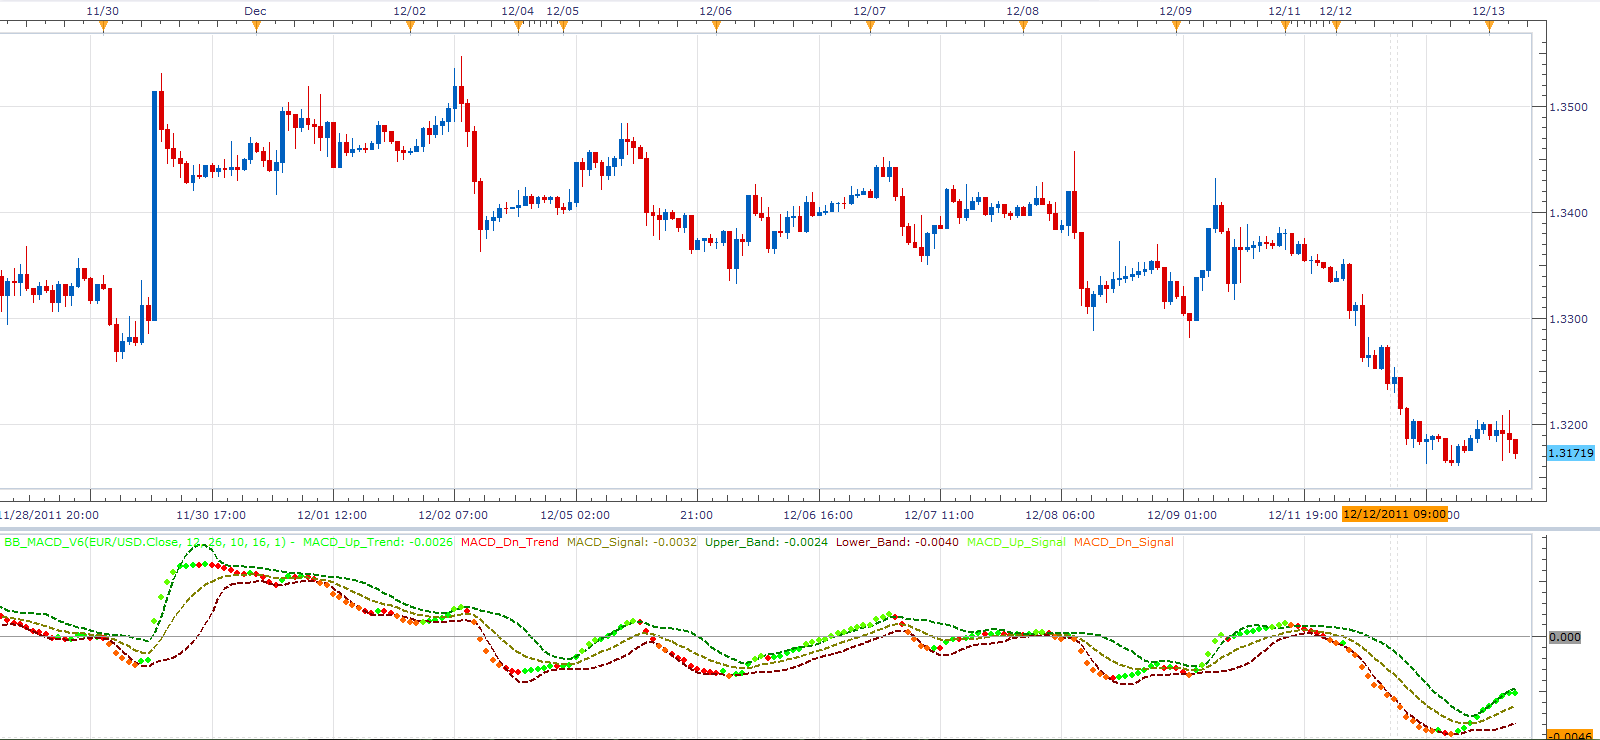This screenshot has width=1600, height=740.
Task: Select the highlighted 12/12/2011 09:00 time label
Action: tap(1395, 514)
